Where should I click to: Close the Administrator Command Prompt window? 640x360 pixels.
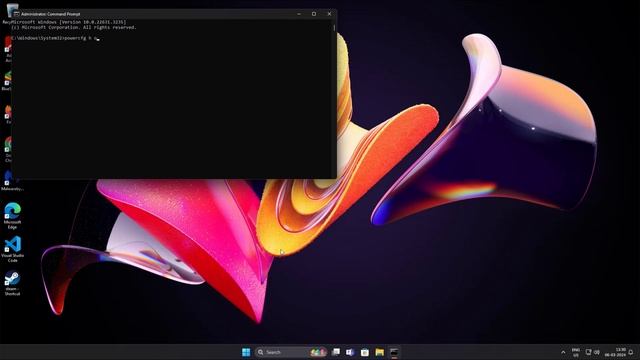coord(329,14)
